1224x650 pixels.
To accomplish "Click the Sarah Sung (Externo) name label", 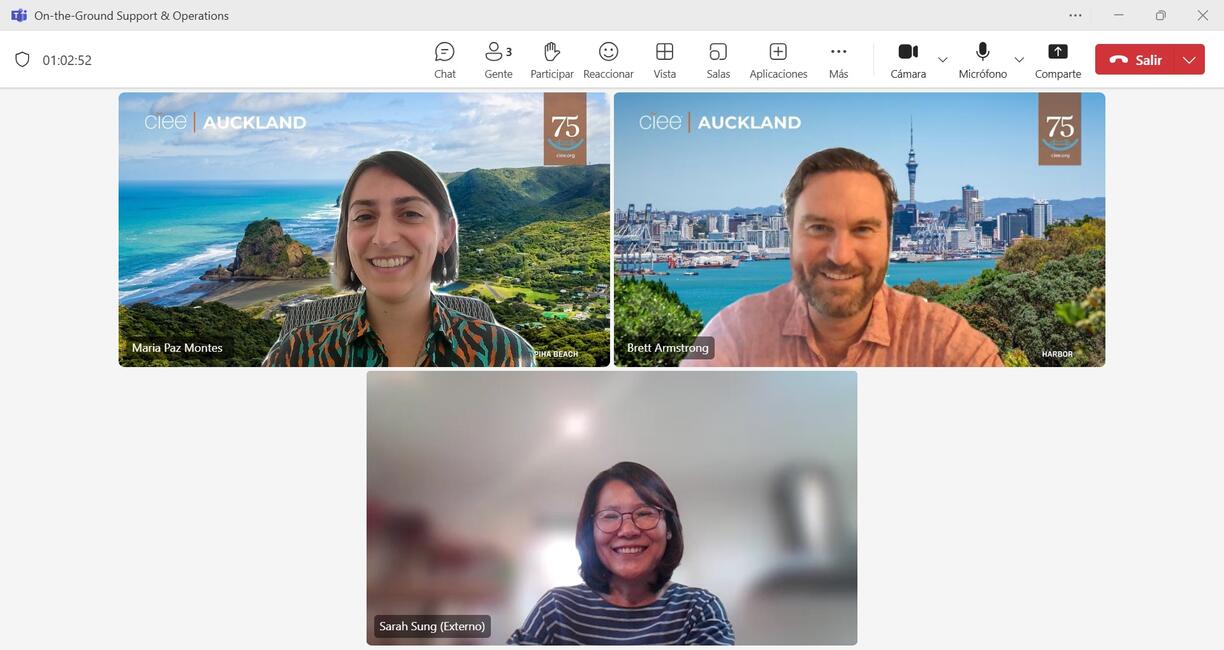I will (x=432, y=626).
